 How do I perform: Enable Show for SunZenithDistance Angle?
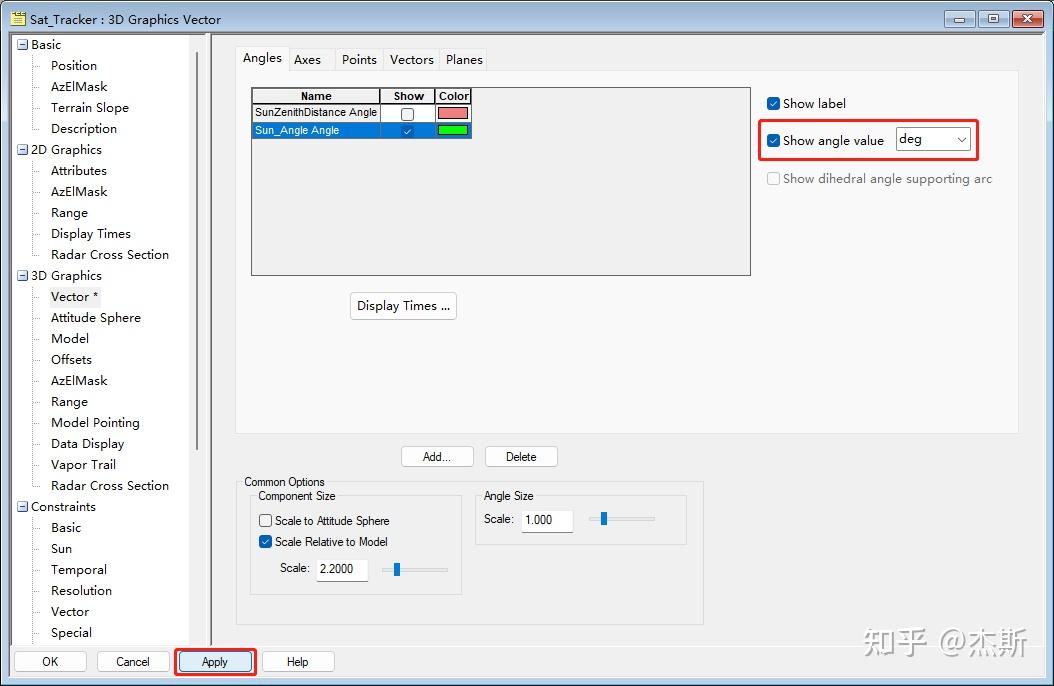(407, 114)
